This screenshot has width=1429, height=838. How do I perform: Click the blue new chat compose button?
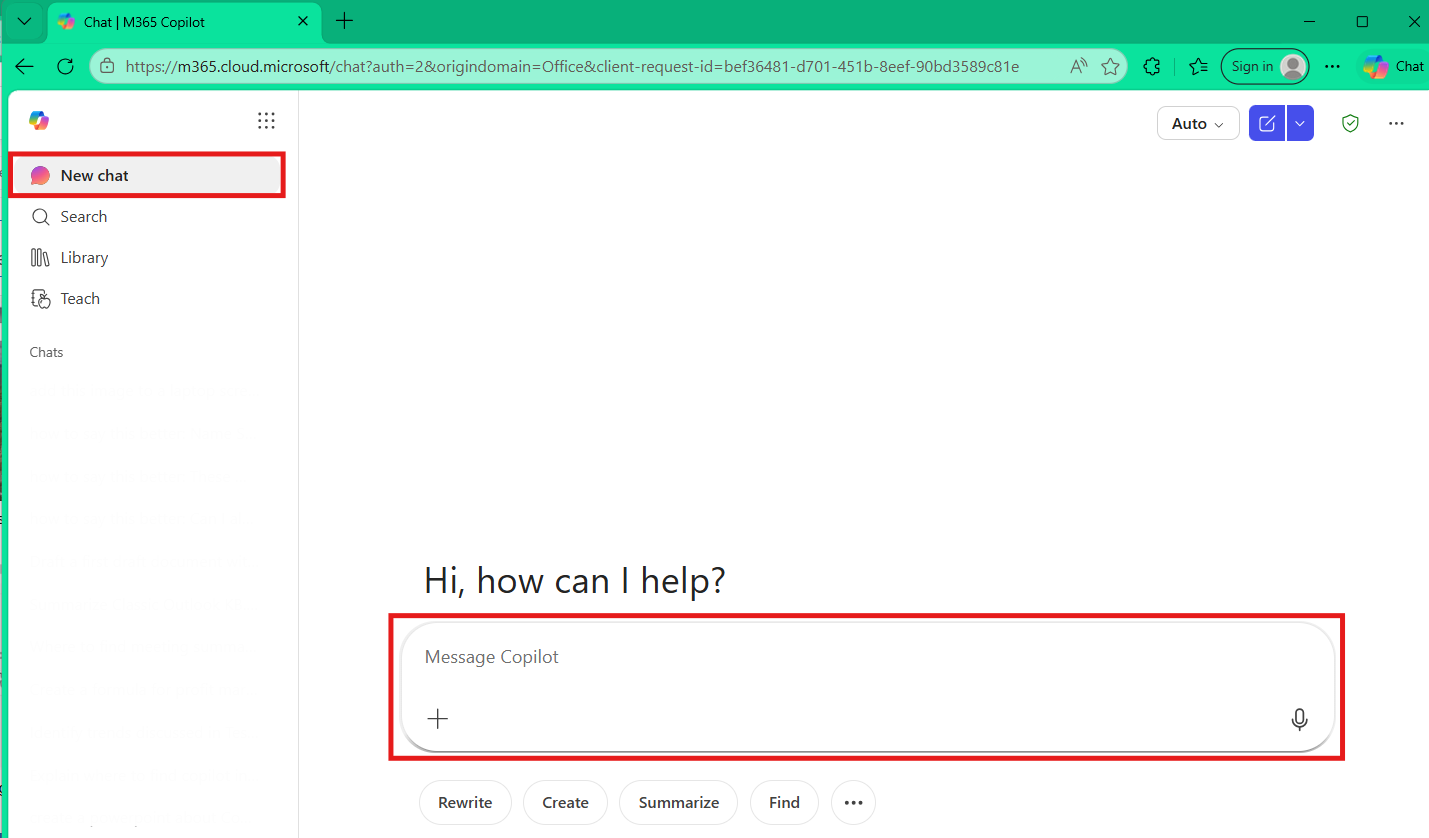pos(1267,124)
